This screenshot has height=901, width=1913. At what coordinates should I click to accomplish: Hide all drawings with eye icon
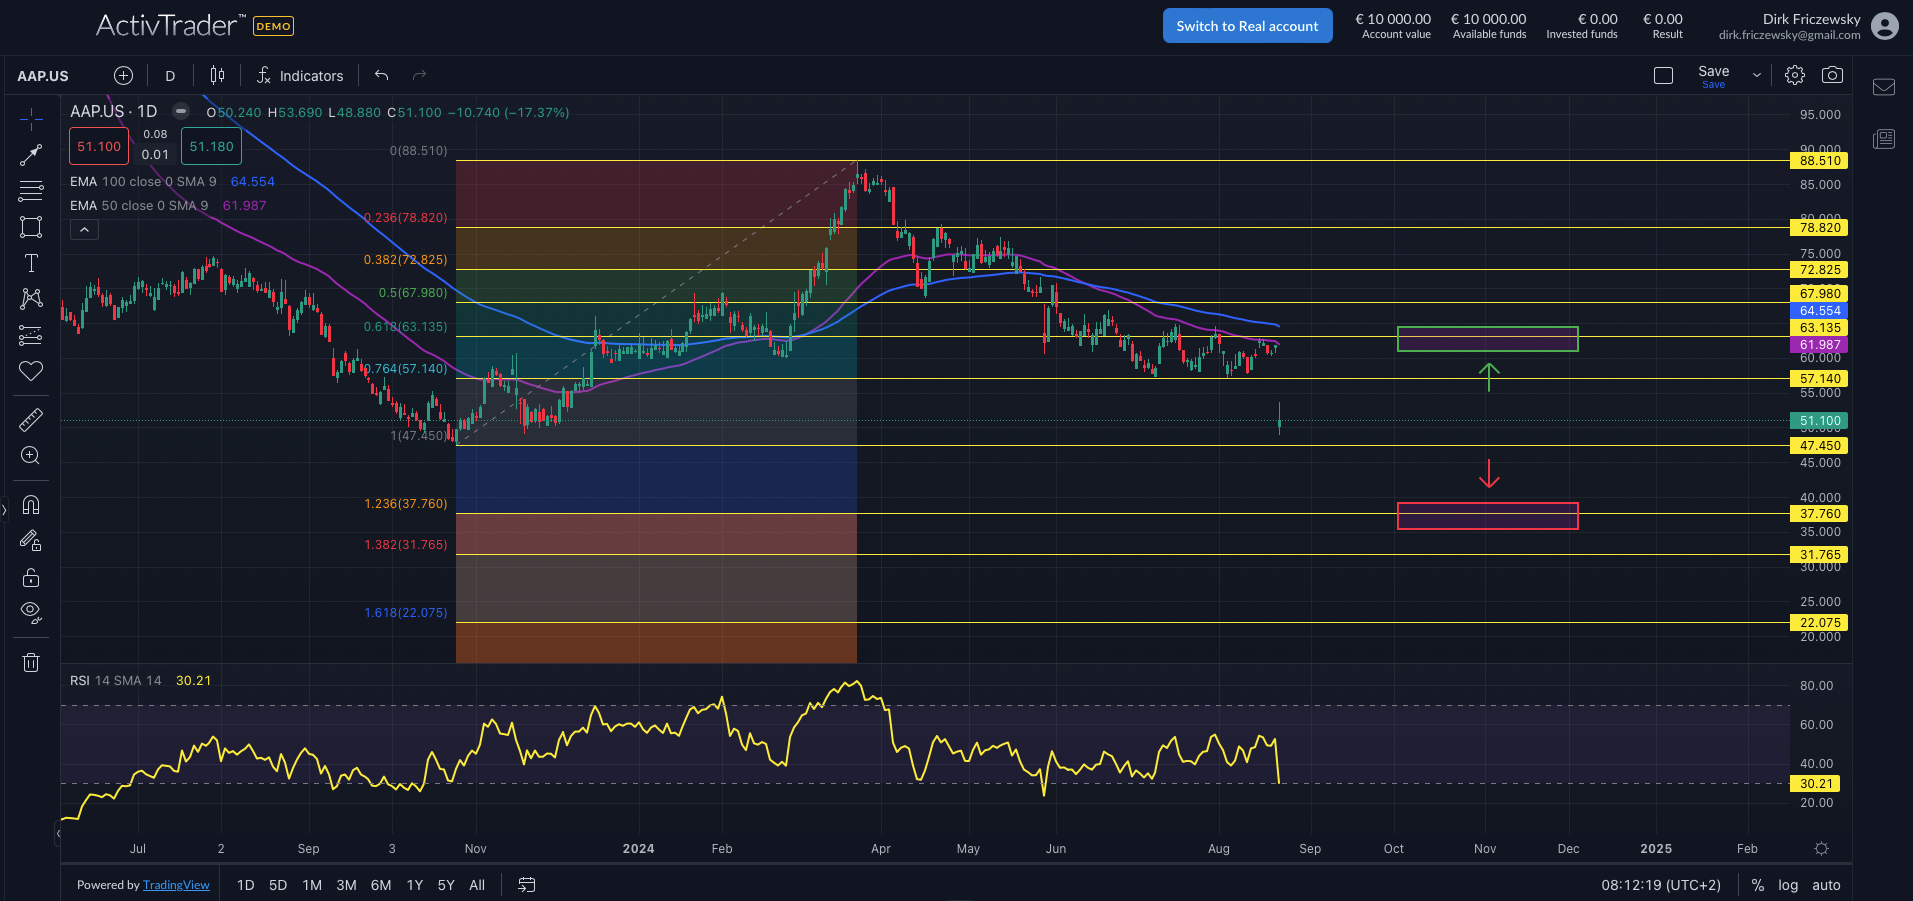(x=31, y=612)
